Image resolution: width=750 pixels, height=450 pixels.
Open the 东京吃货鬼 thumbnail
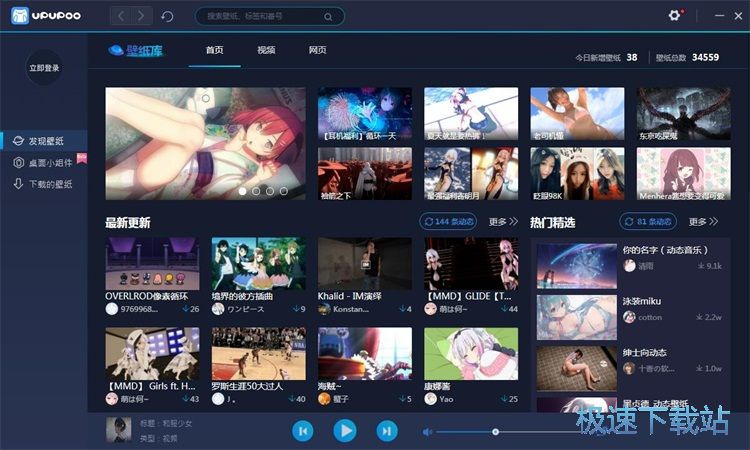click(x=684, y=114)
